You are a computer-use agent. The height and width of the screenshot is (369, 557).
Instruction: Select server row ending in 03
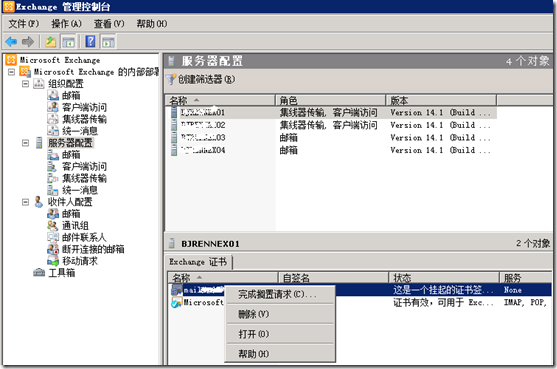point(331,137)
